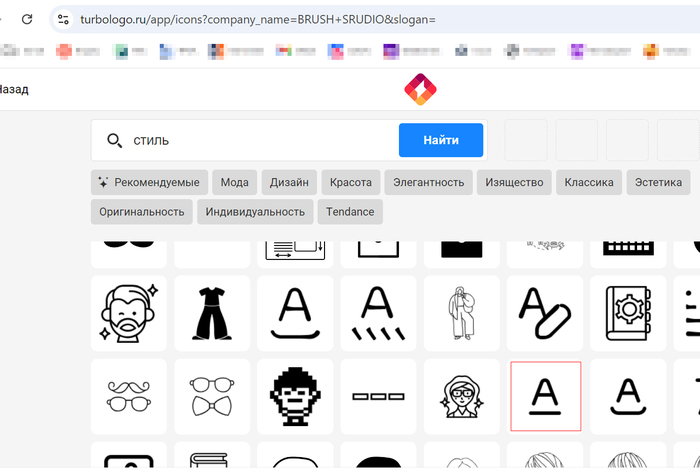Choose the standing person in a long coat icon
This screenshot has width=700, height=474.
point(462,313)
